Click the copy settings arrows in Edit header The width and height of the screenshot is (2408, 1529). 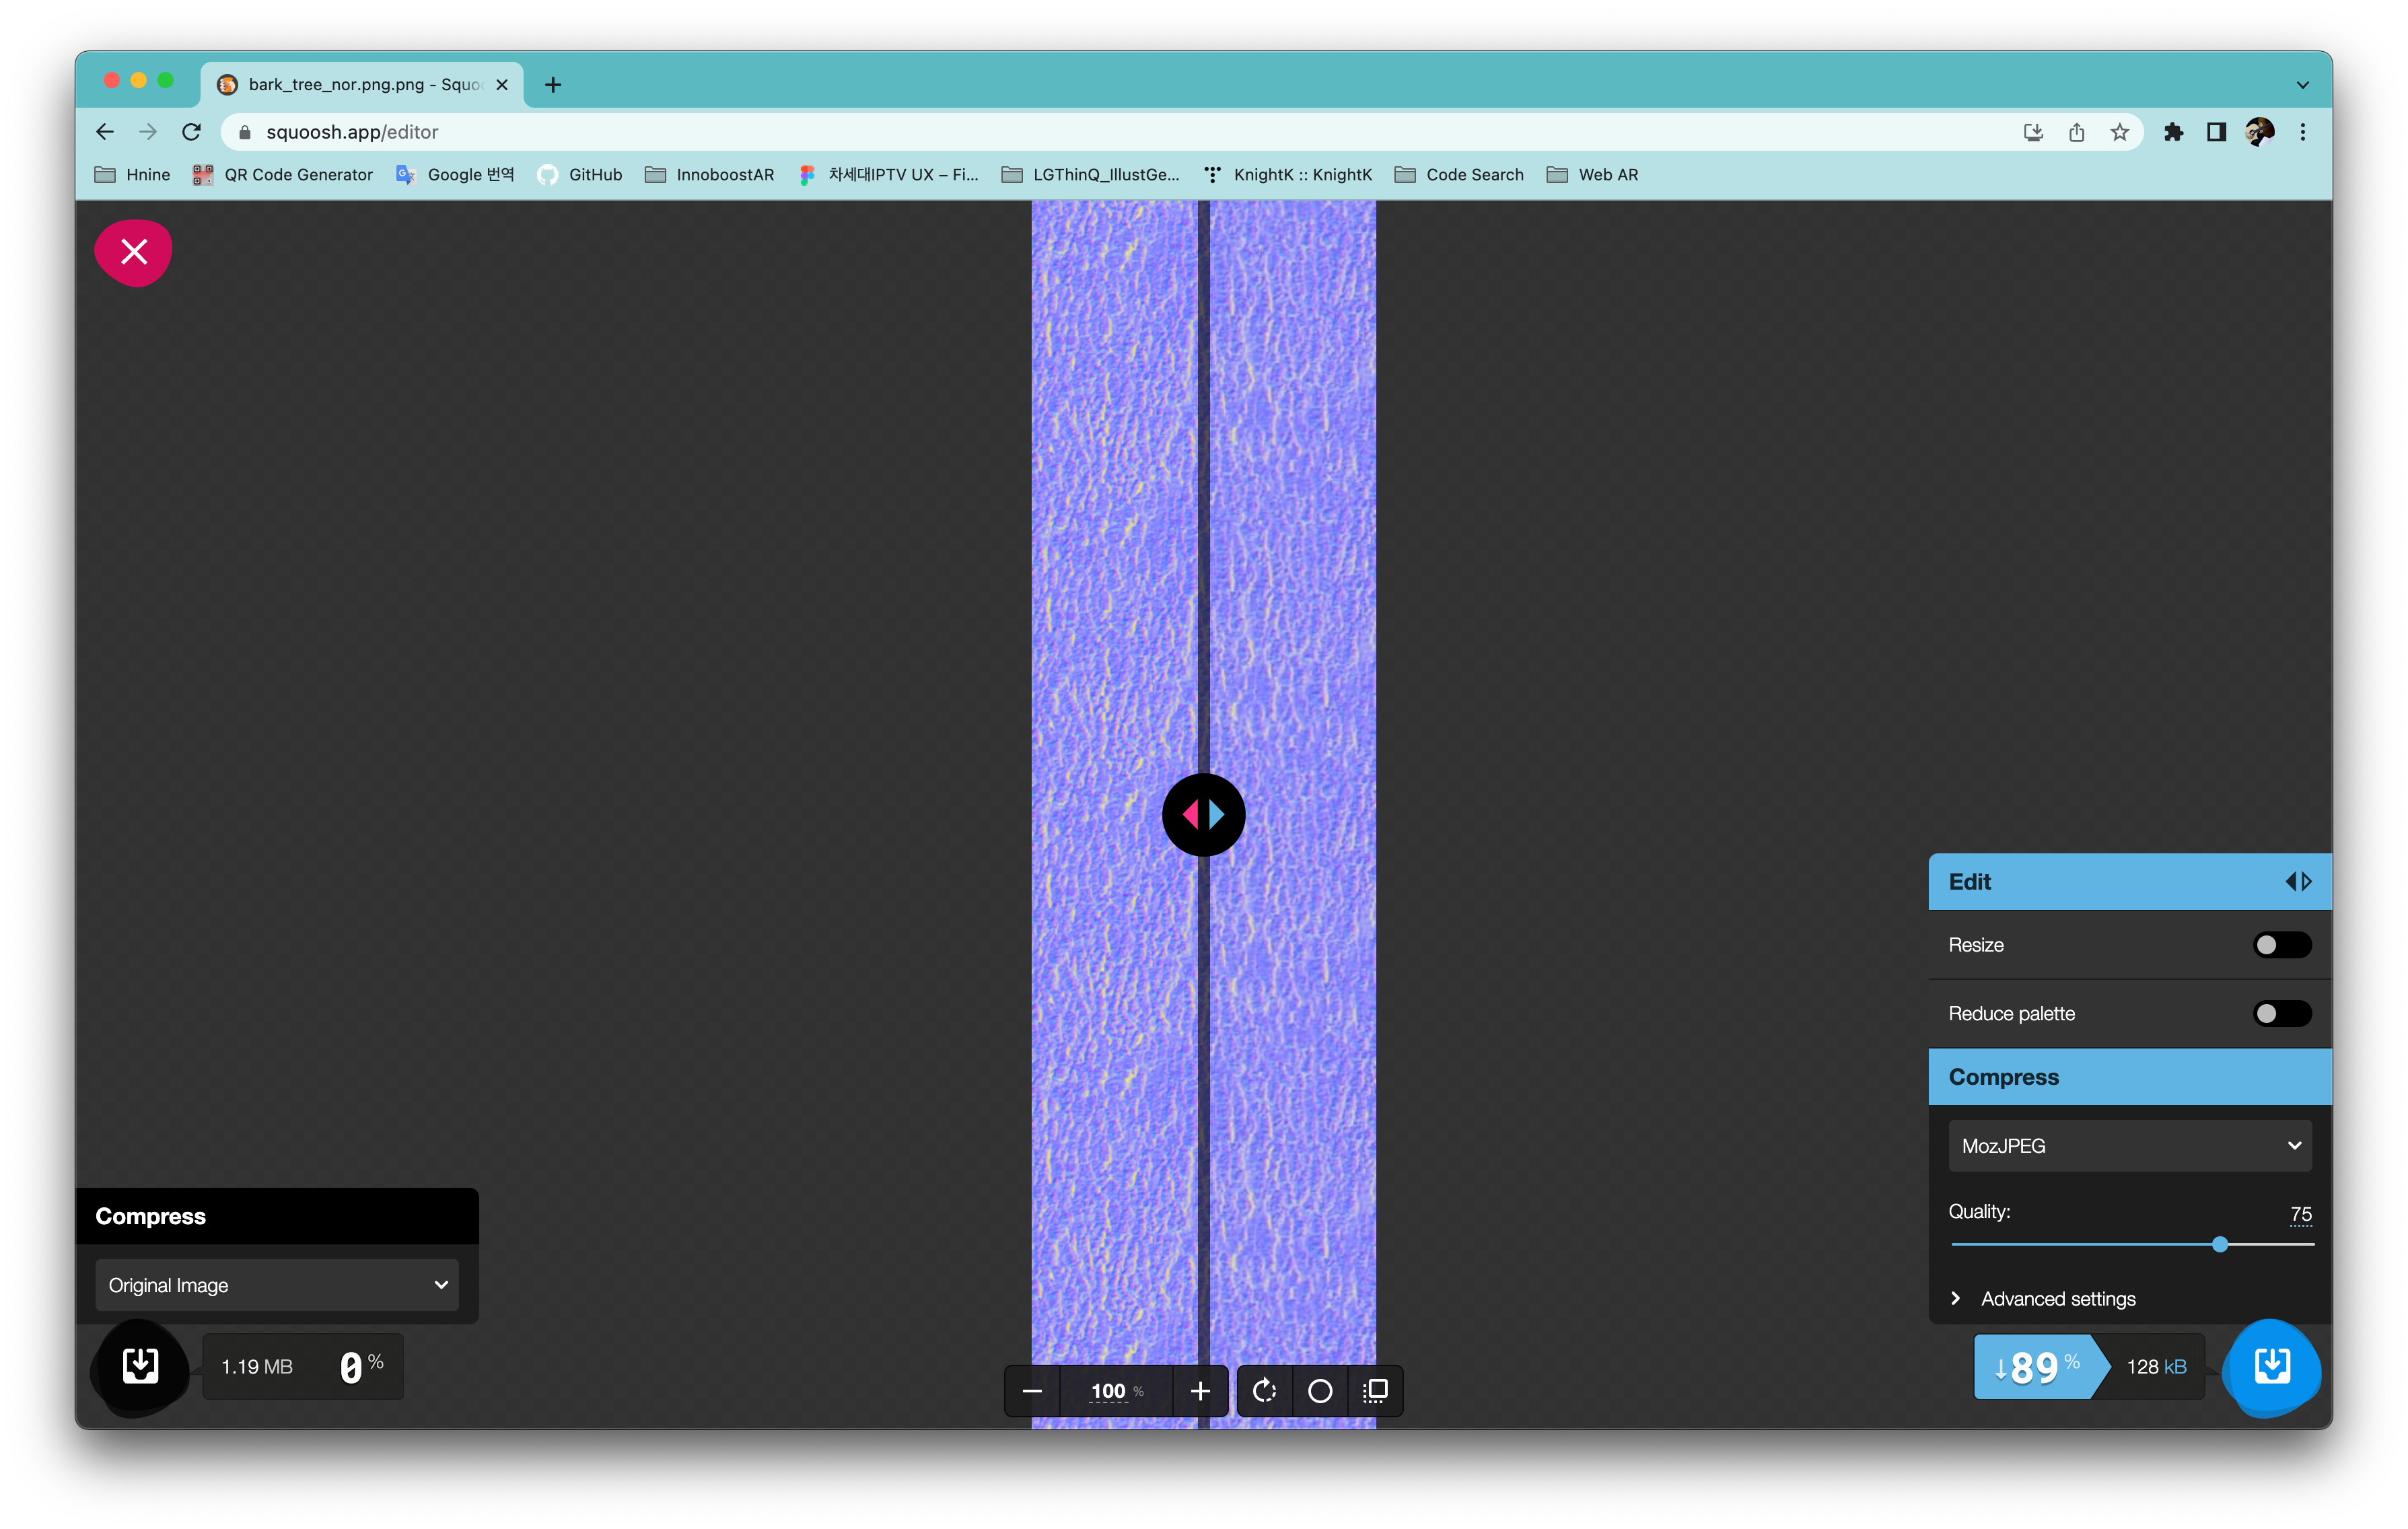2298,881
